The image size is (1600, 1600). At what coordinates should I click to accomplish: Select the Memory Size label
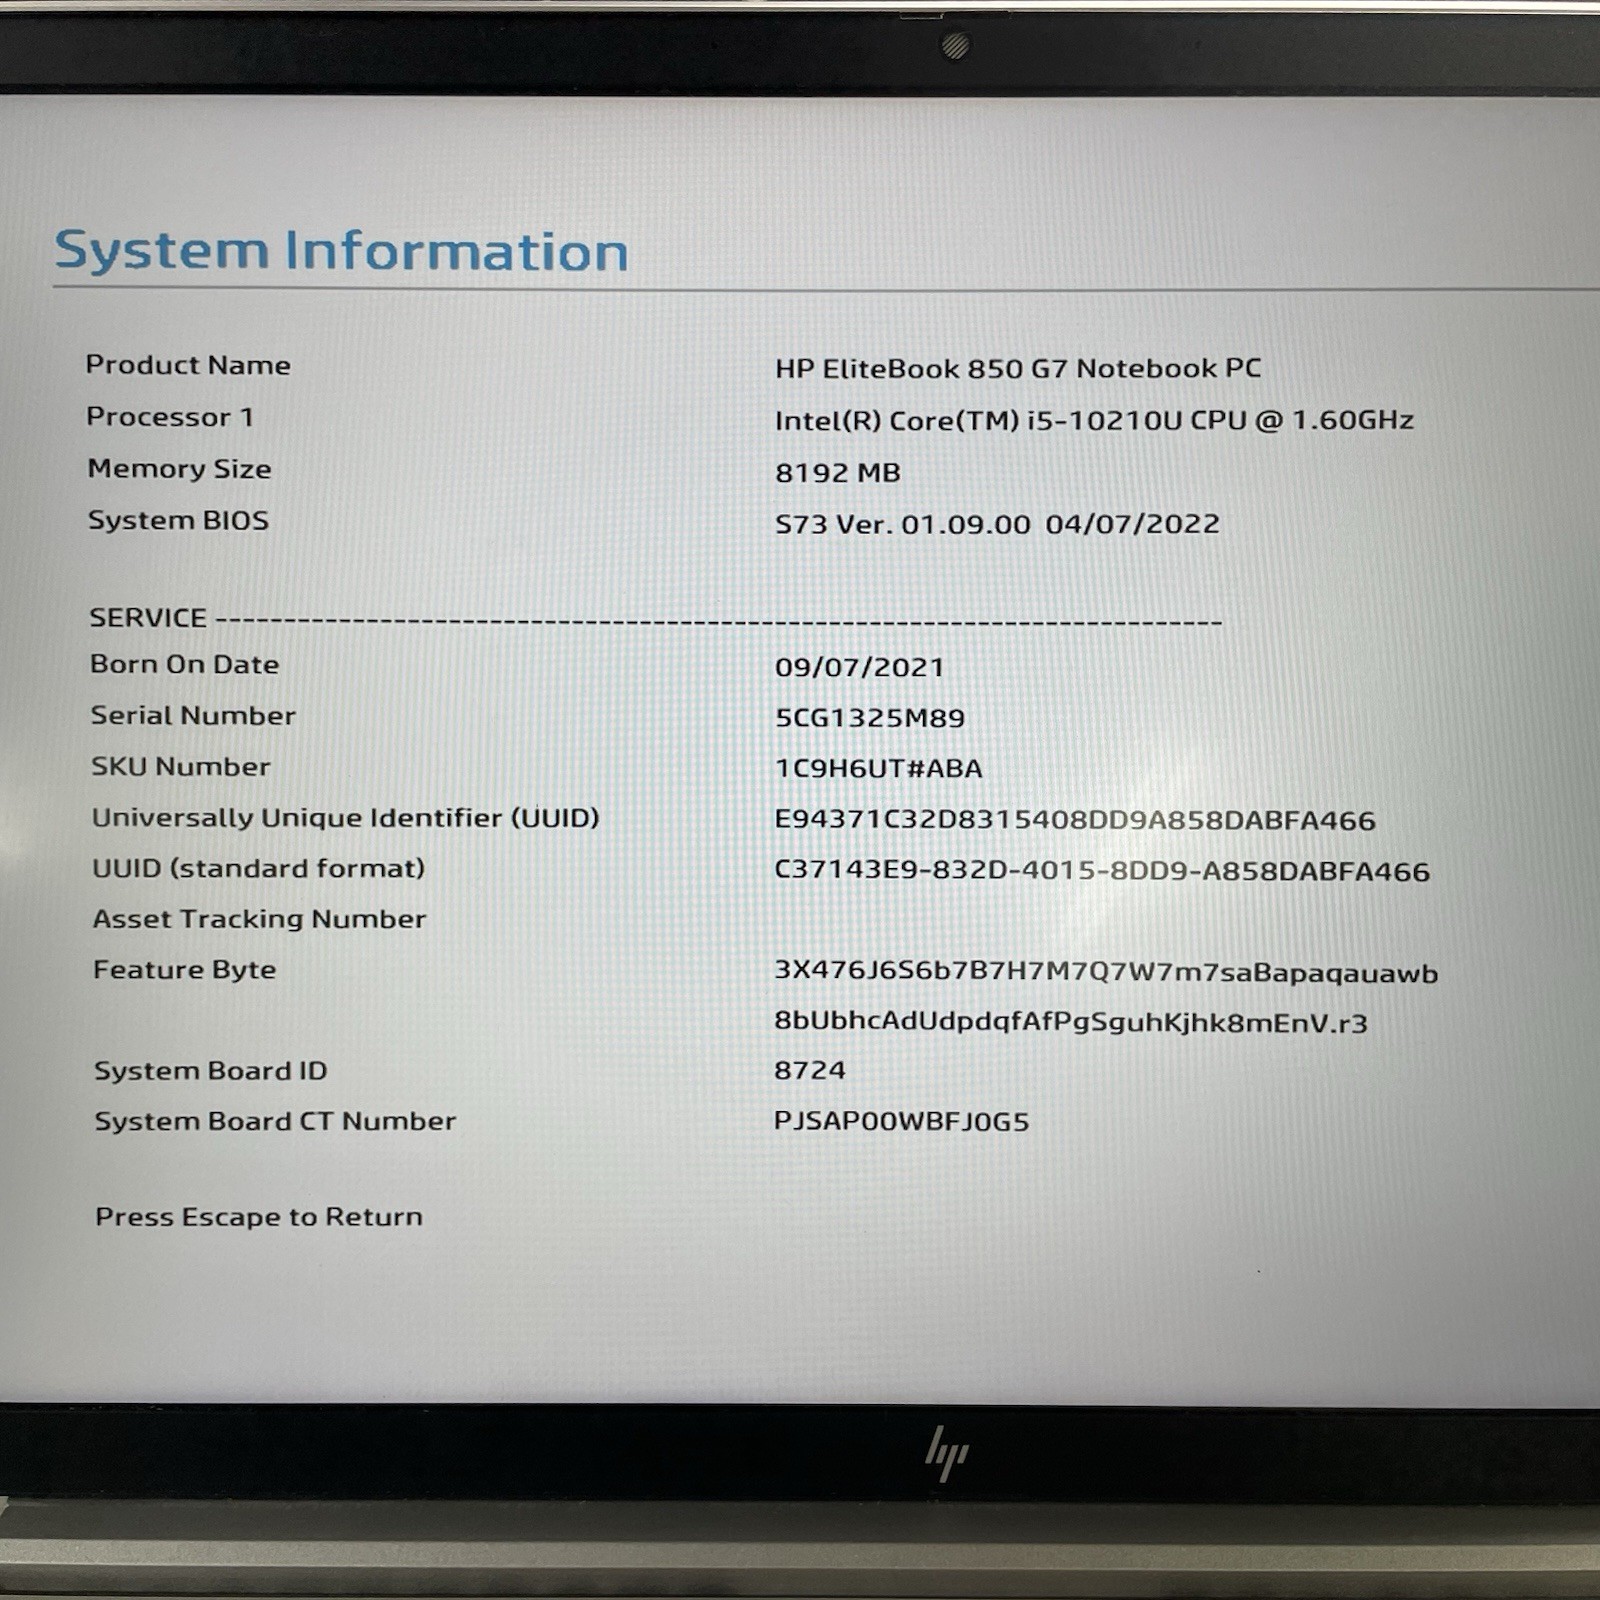[x=179, y=469]
